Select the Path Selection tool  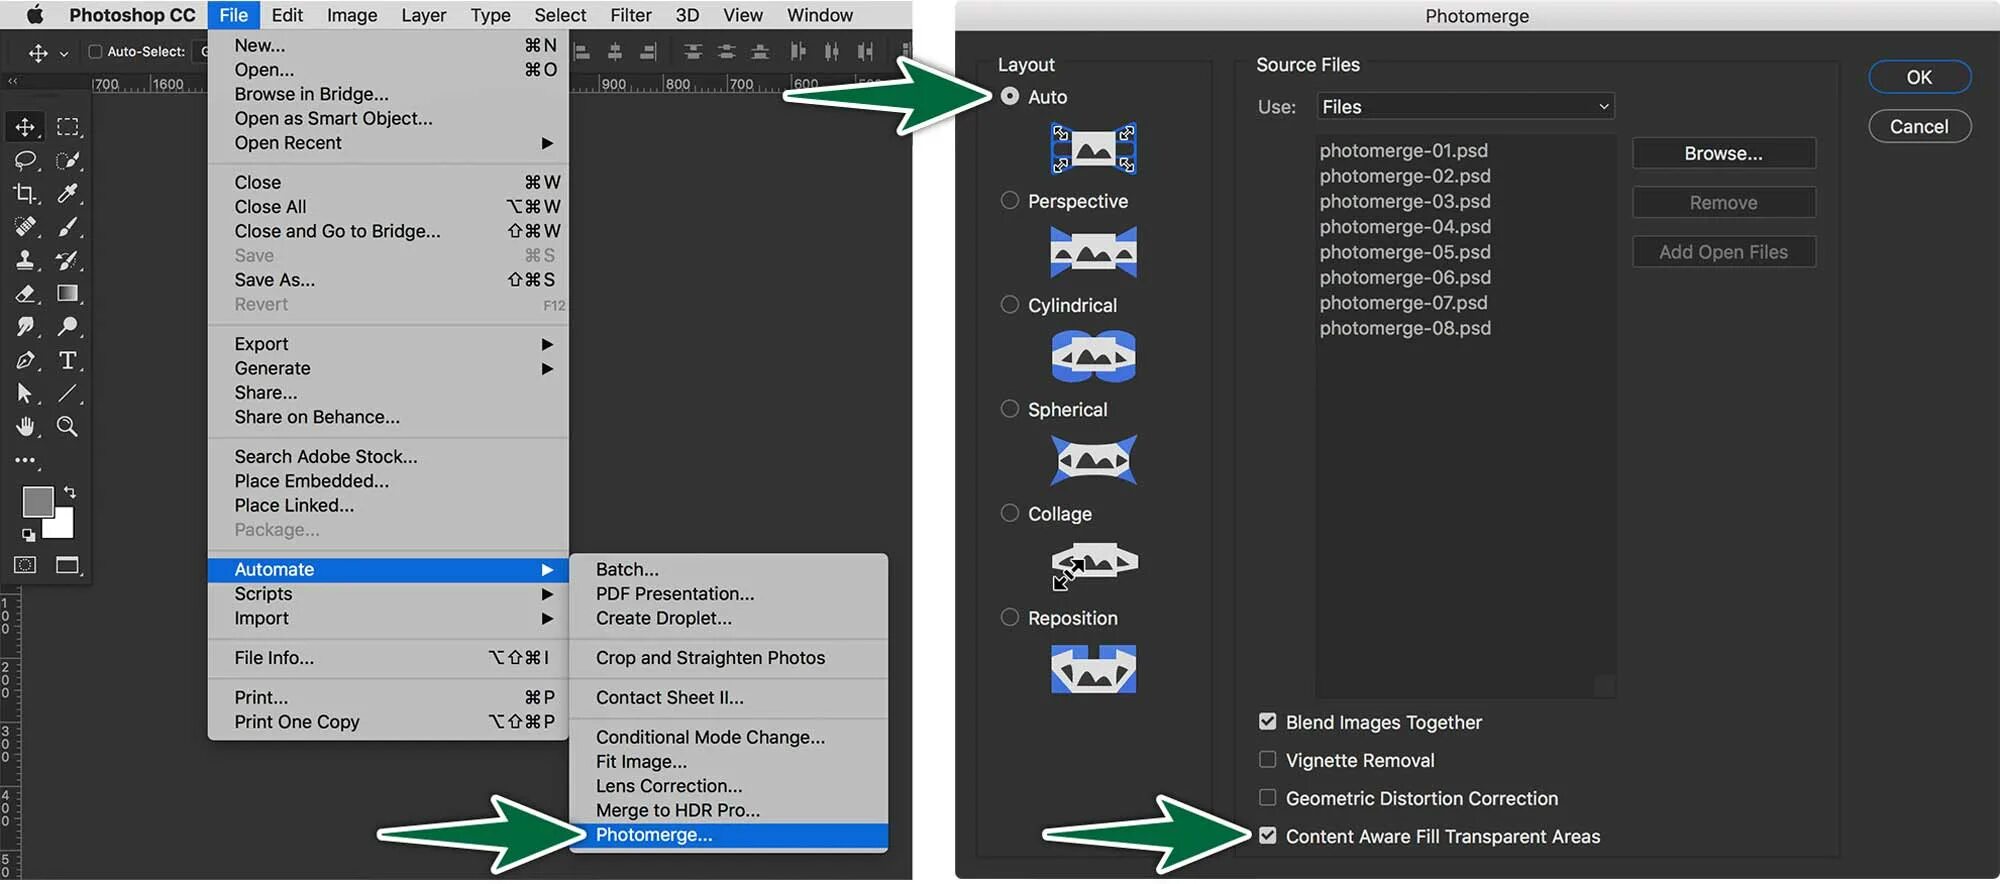25,393
